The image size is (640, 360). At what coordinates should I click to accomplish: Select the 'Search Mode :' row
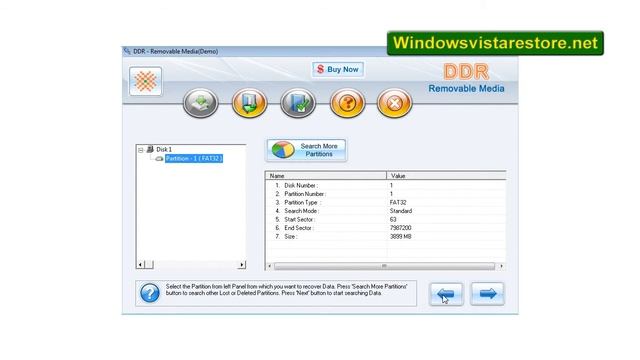pos(385,211)
